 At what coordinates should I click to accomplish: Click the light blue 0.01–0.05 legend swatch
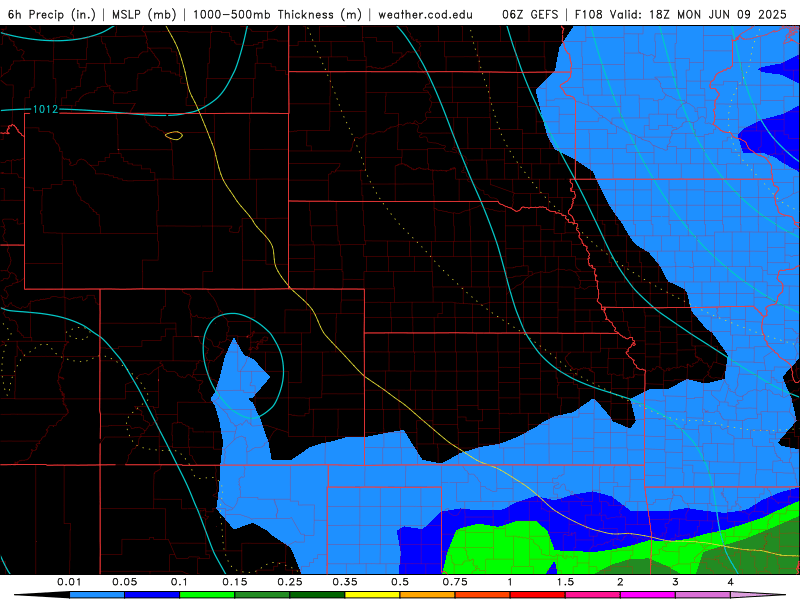tap(97, 595)
